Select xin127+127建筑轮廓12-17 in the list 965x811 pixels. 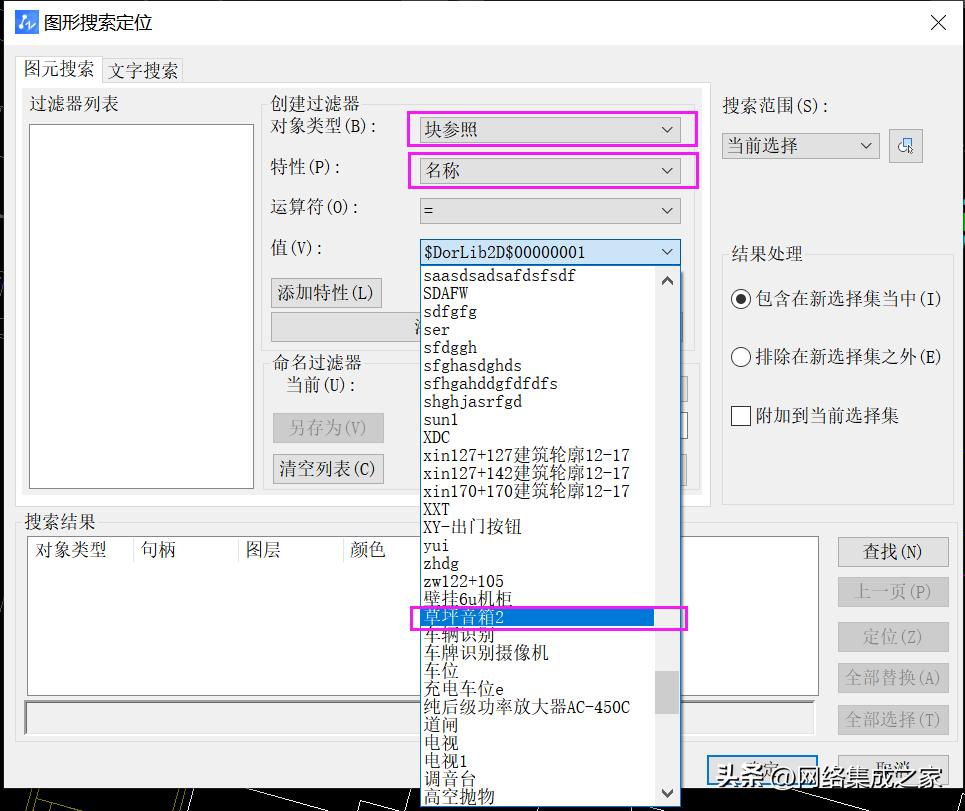tap(539, 455)
